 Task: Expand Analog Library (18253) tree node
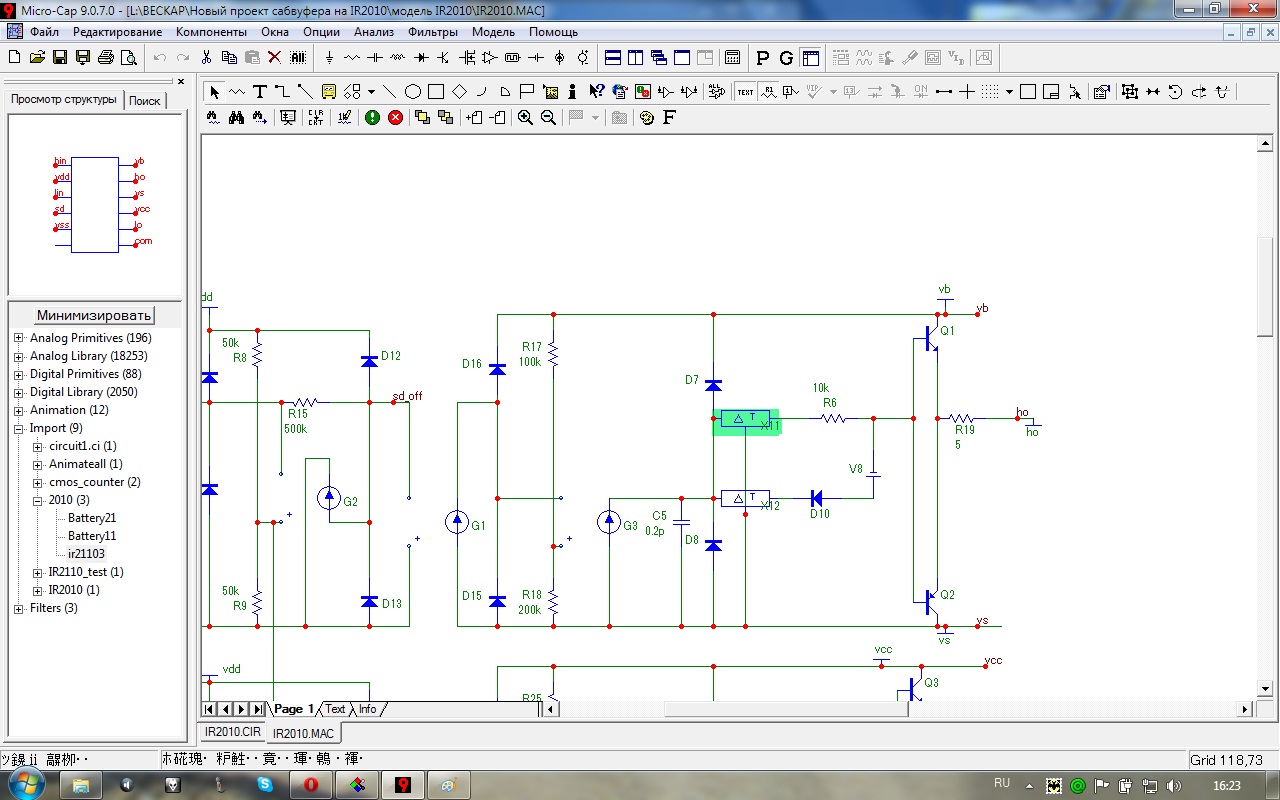(19, 356)
